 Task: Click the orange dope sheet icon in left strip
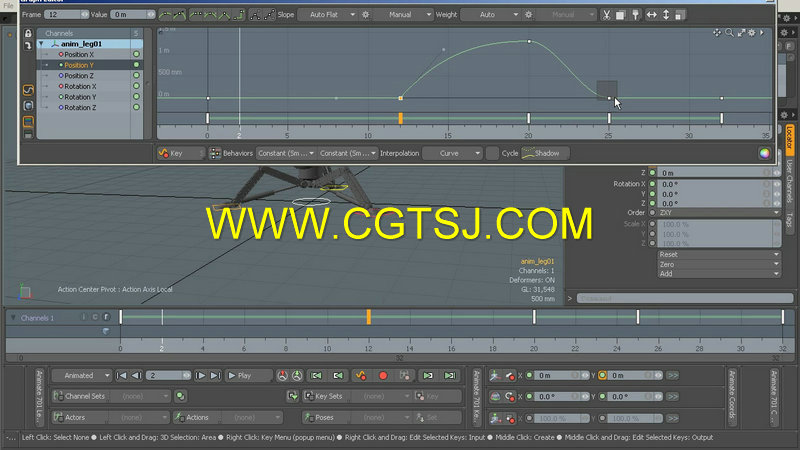29,121
